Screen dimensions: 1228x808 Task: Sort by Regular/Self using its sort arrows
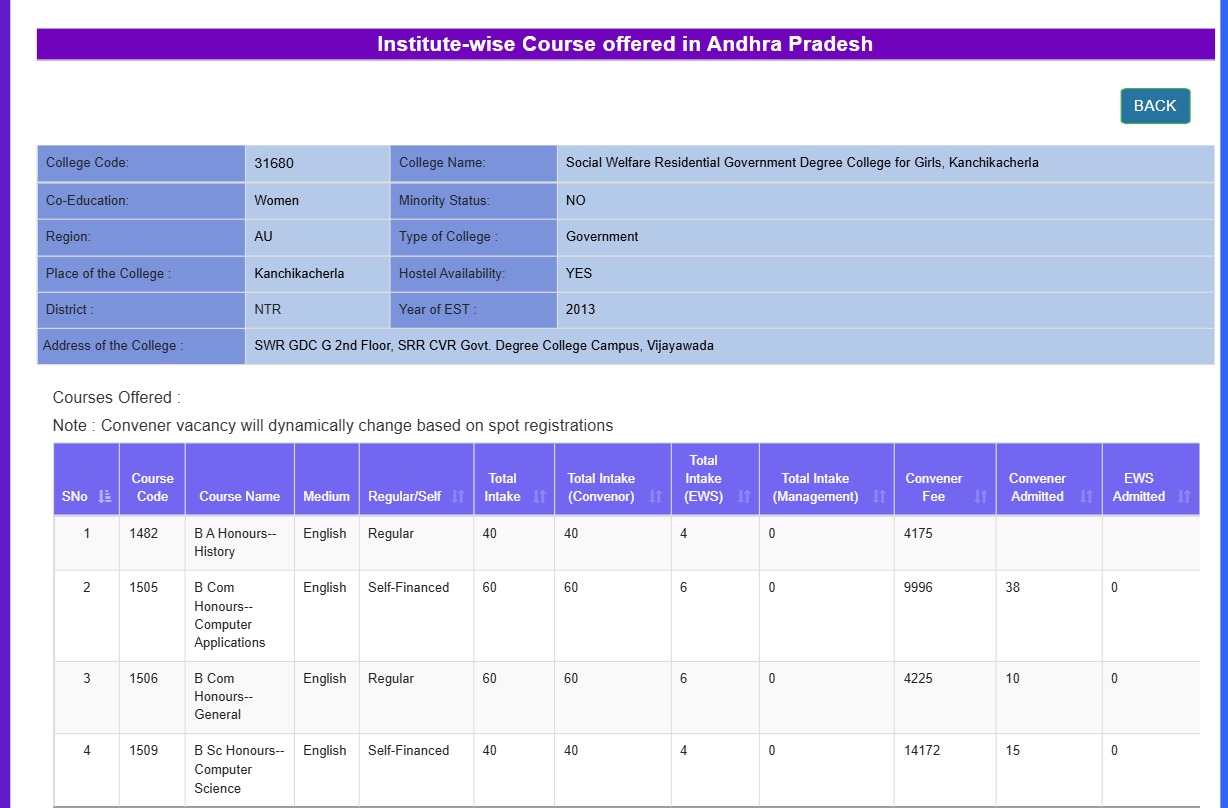coord(458,497)
